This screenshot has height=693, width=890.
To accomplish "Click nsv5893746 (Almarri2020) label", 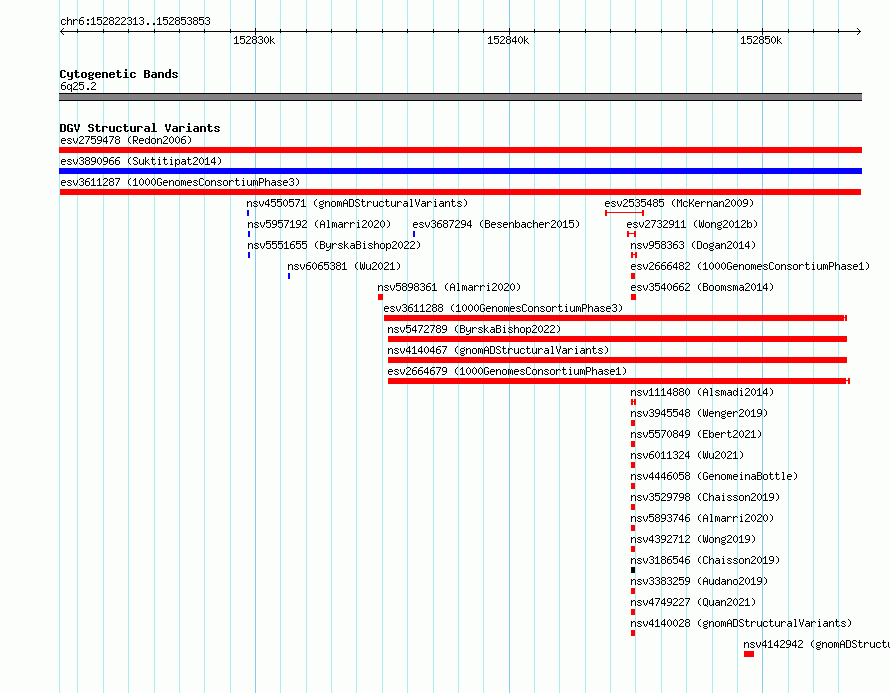I will click(702, 518).
